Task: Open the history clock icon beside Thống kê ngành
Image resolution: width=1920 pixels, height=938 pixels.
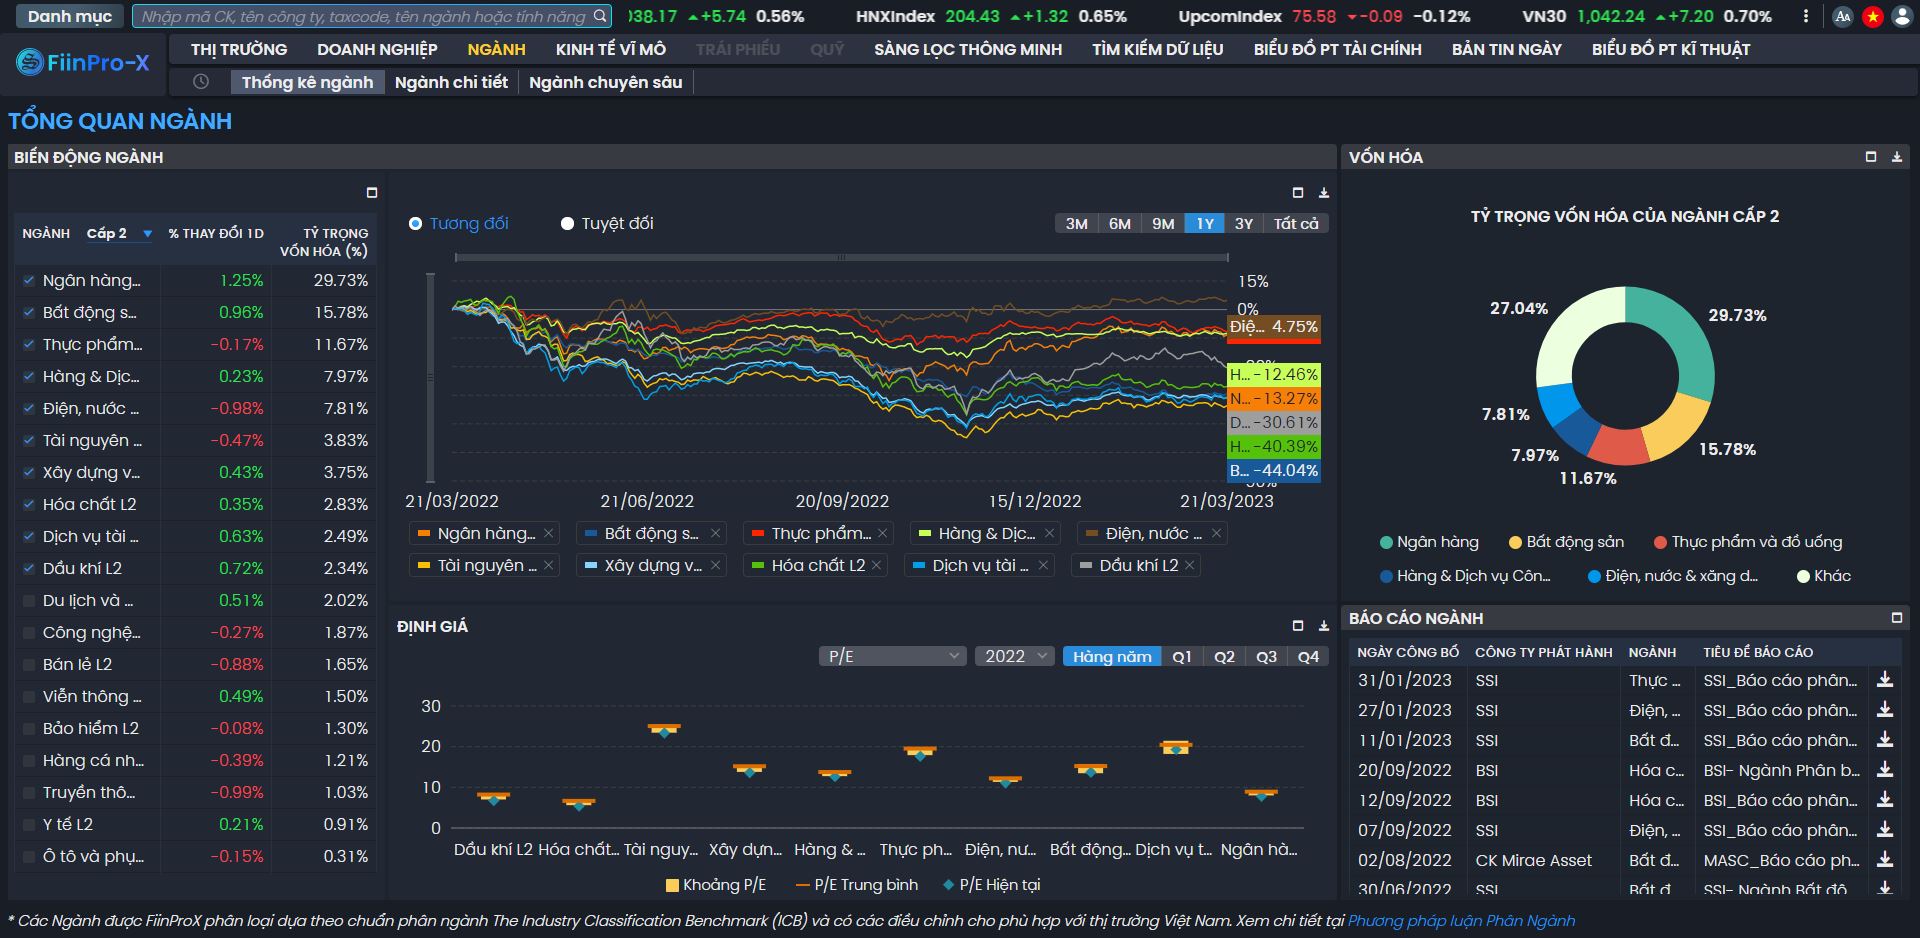Action: (201, 82)
